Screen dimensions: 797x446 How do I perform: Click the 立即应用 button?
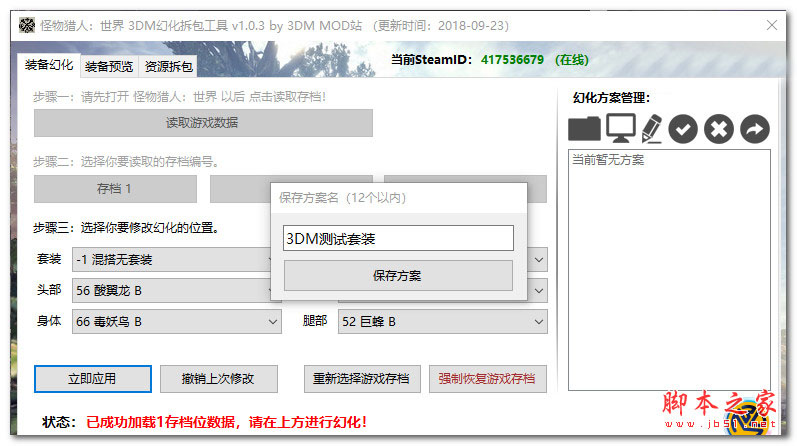point(93,379)
